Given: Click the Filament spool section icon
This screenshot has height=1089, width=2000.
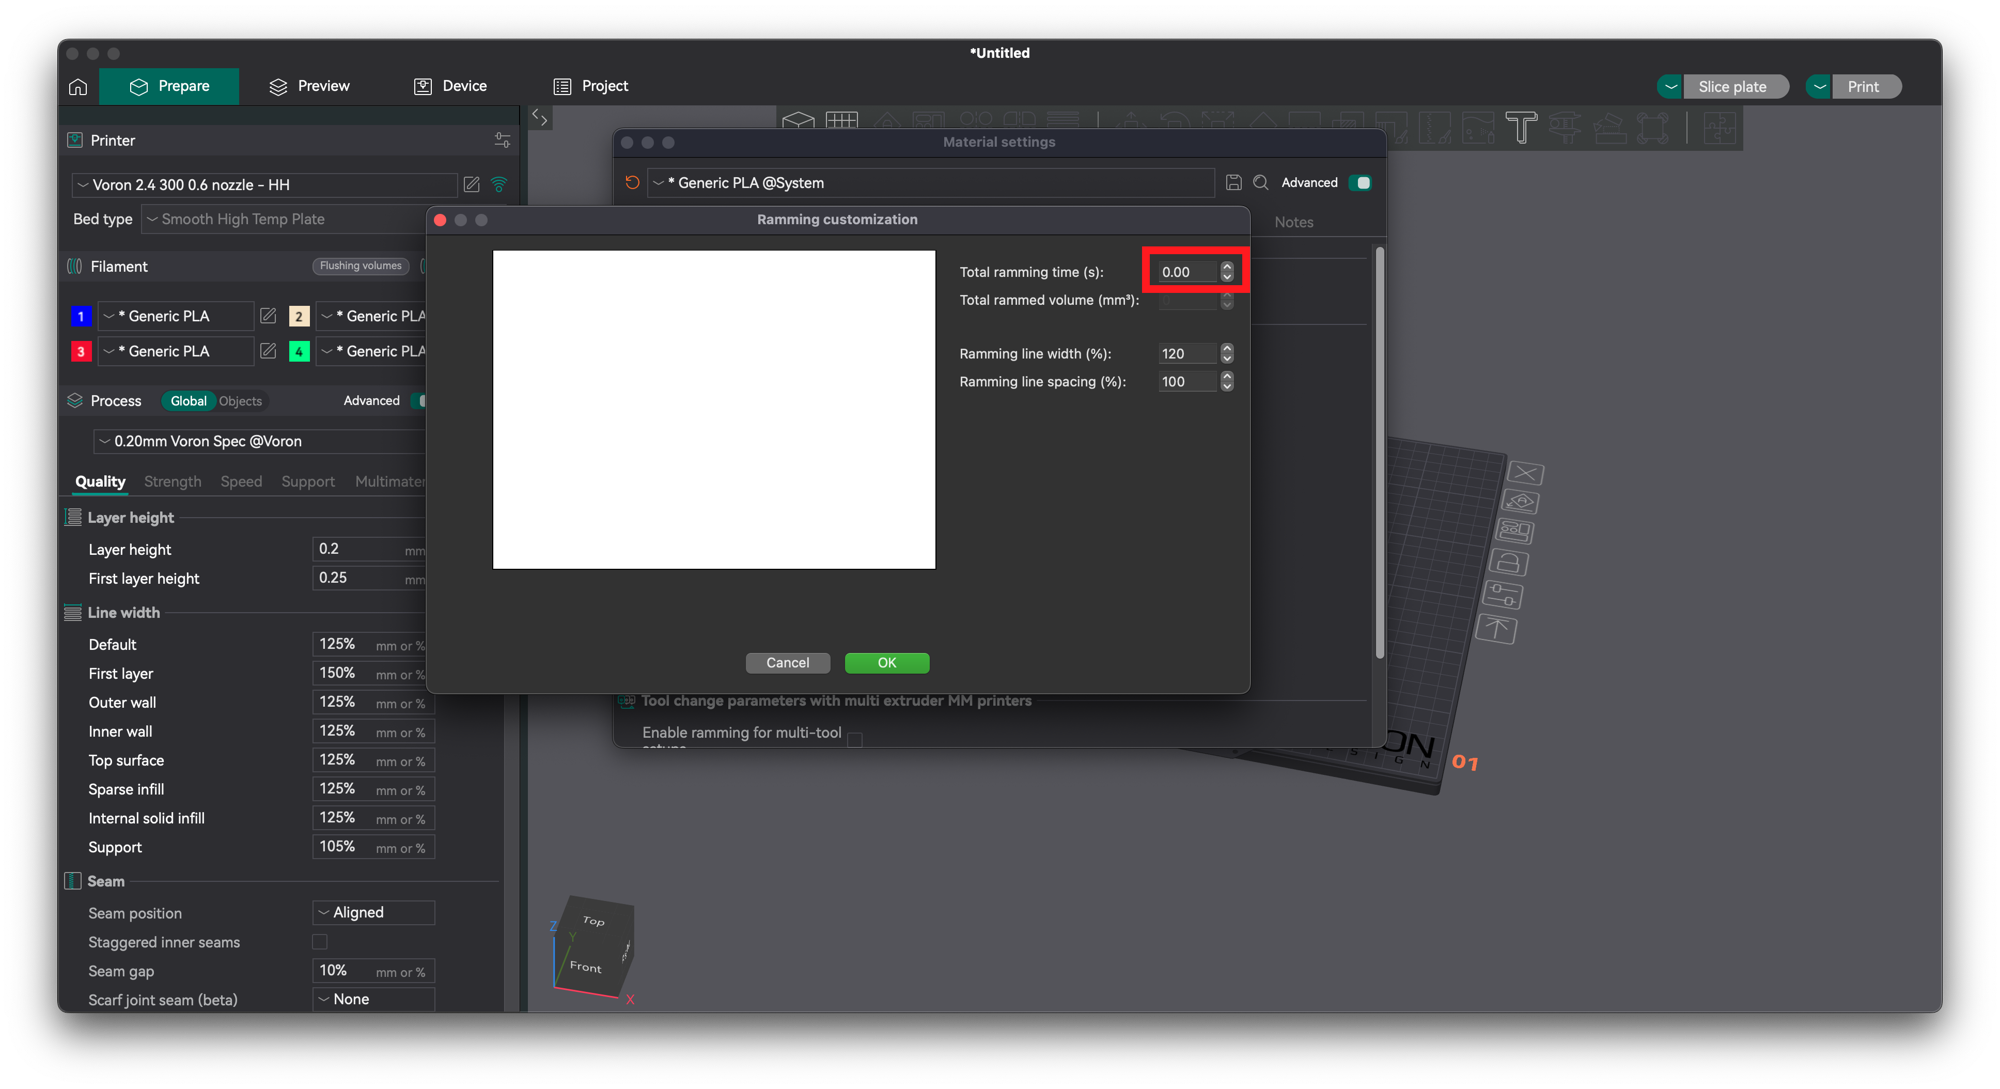Looking at the screenshot, I should [x=75, y=267].
